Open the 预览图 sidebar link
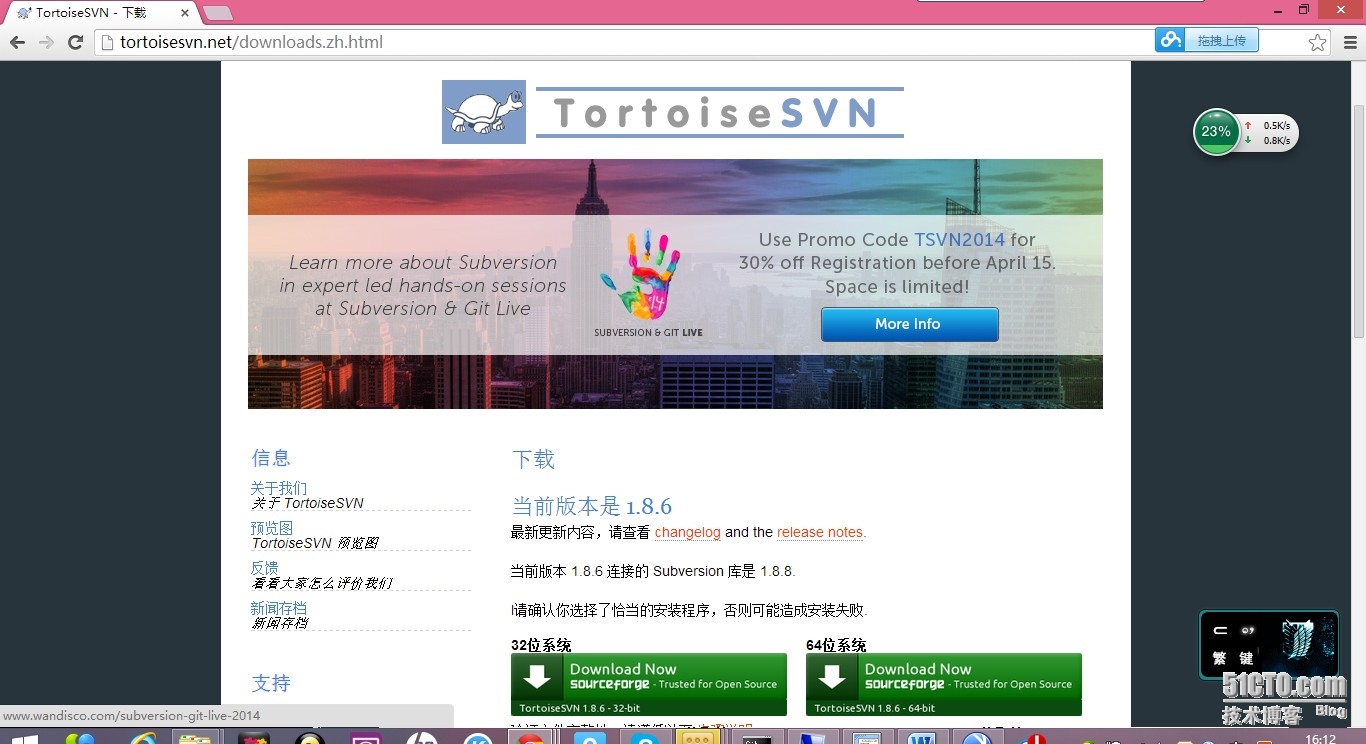 pos(271,528)
